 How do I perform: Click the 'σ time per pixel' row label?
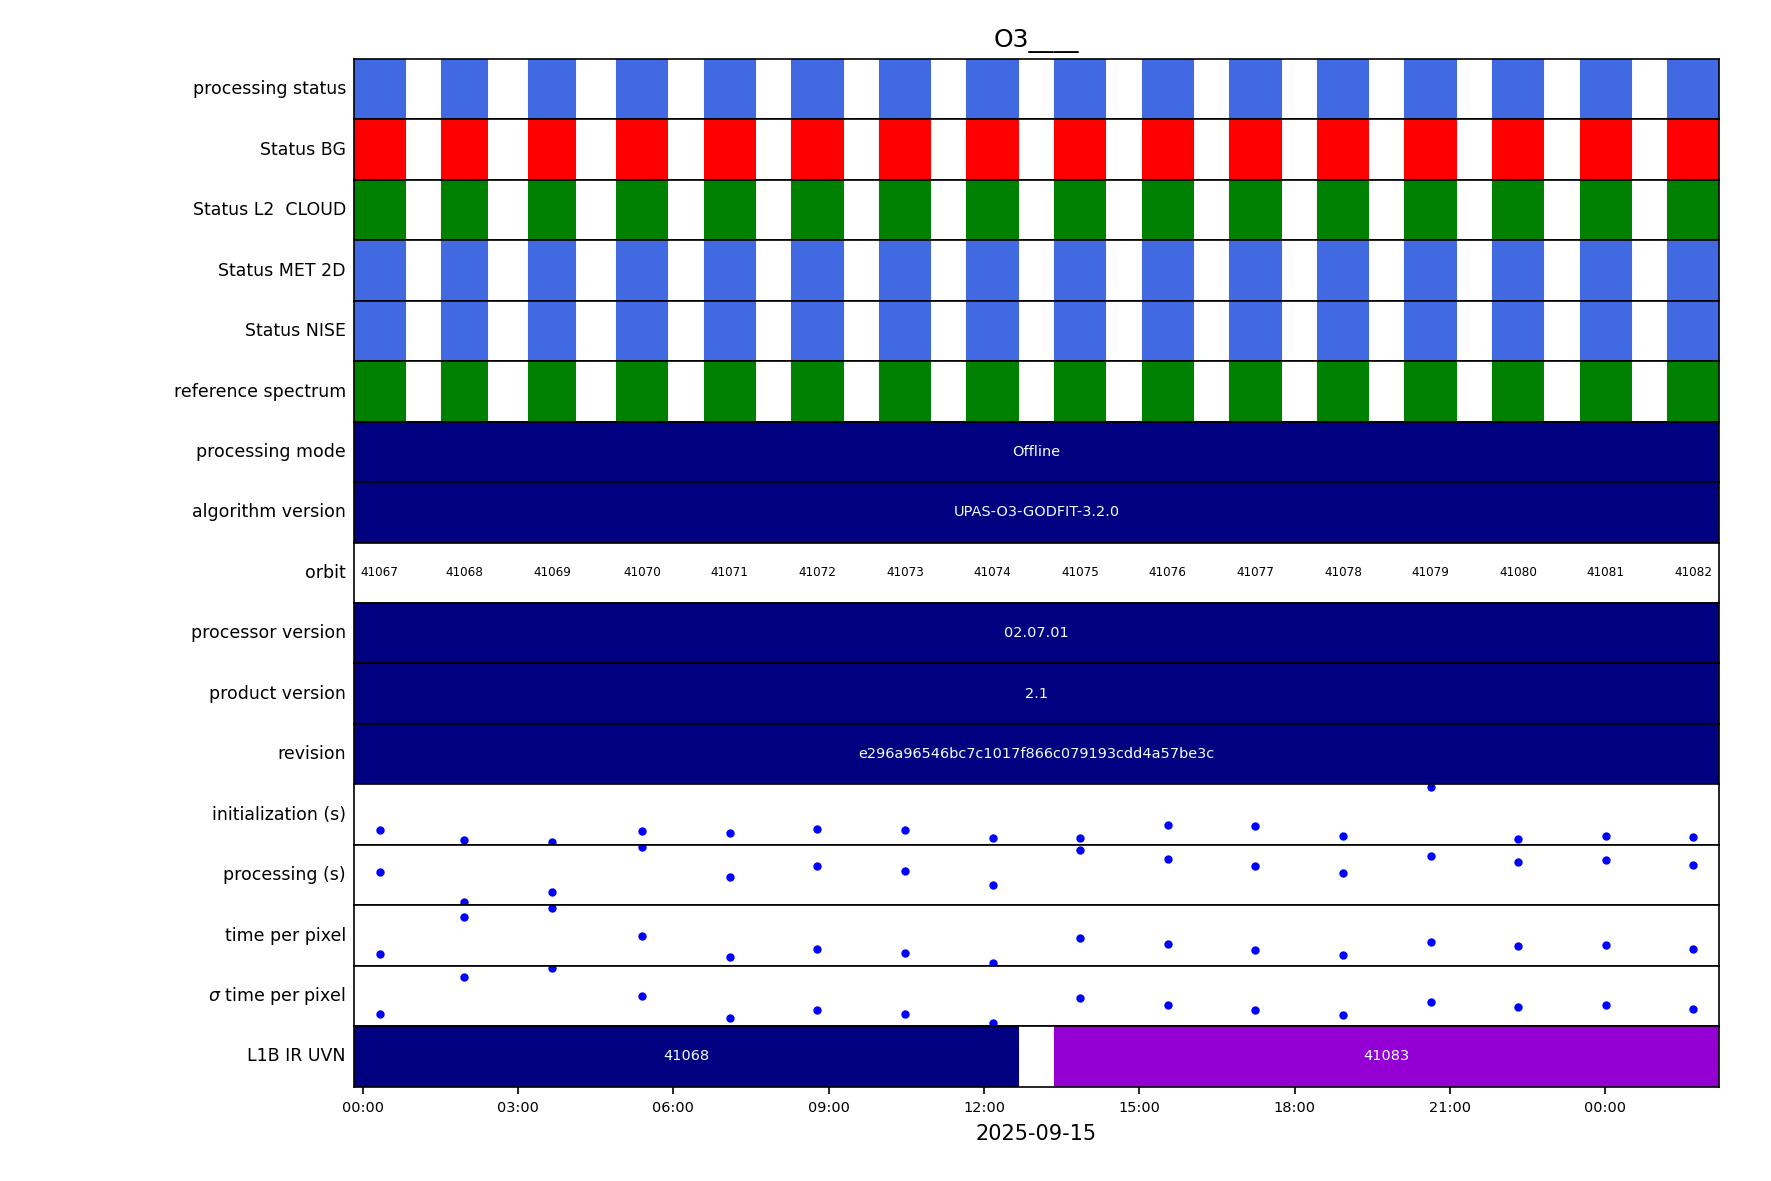pos(276,996)
